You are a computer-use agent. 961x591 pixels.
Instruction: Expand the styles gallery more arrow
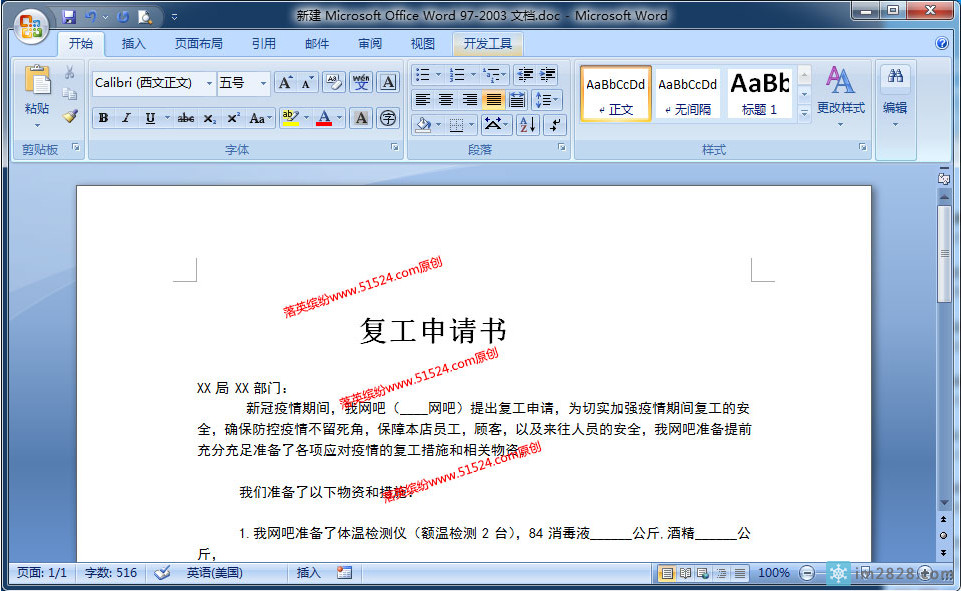point(804,113)
